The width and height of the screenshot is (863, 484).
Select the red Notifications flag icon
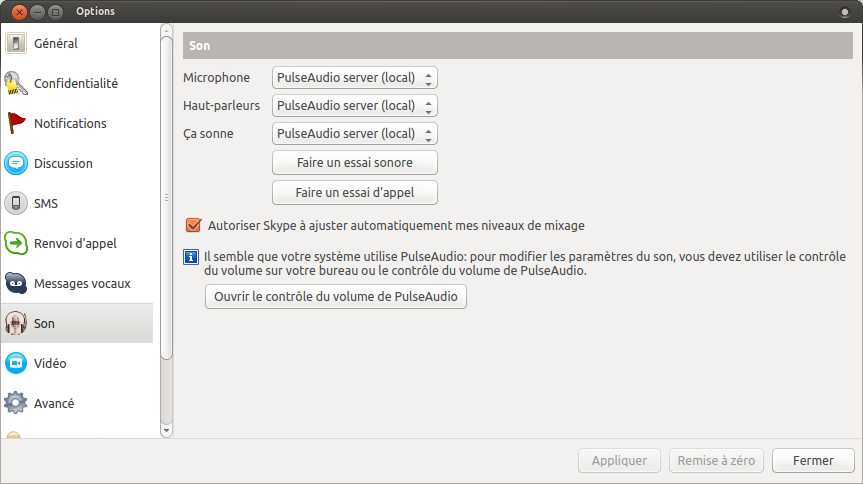15,124
